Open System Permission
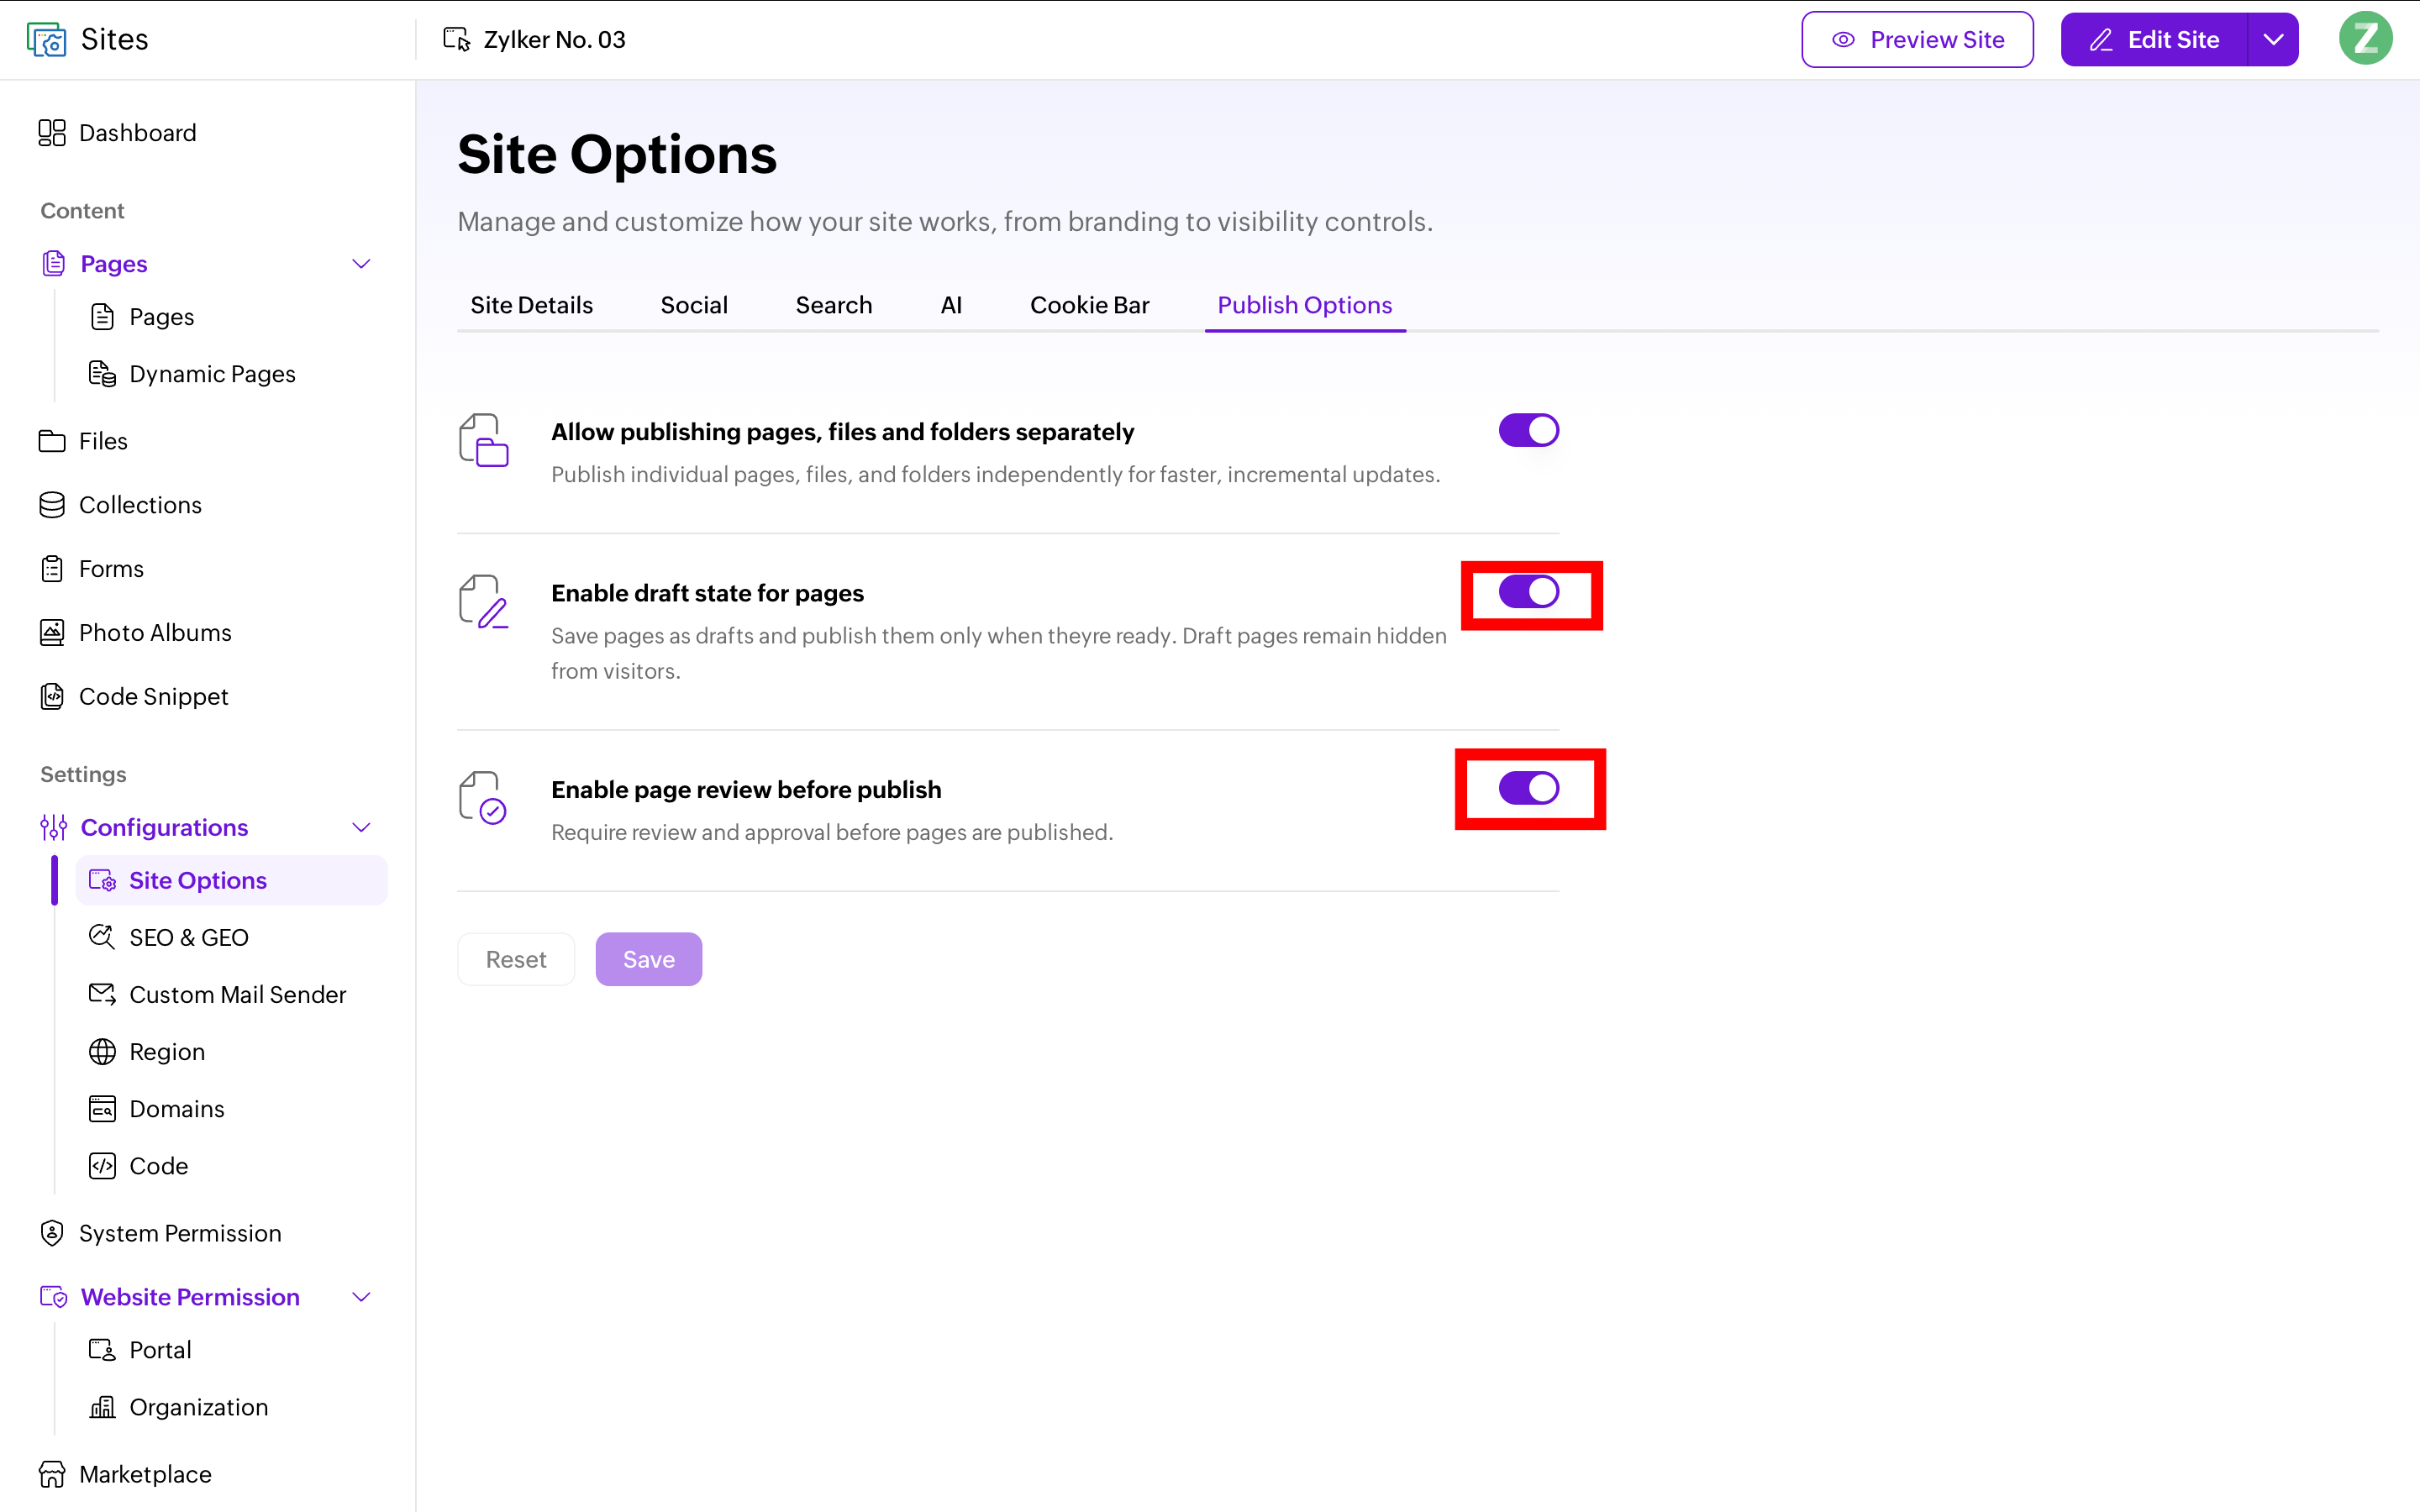 point(160,1233)
